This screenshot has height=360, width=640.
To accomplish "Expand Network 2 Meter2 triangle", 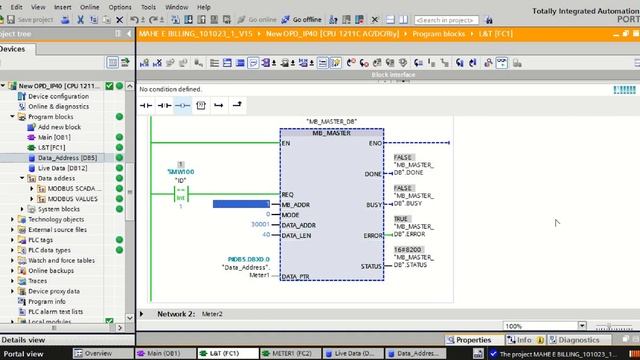I will coord(142,314).
